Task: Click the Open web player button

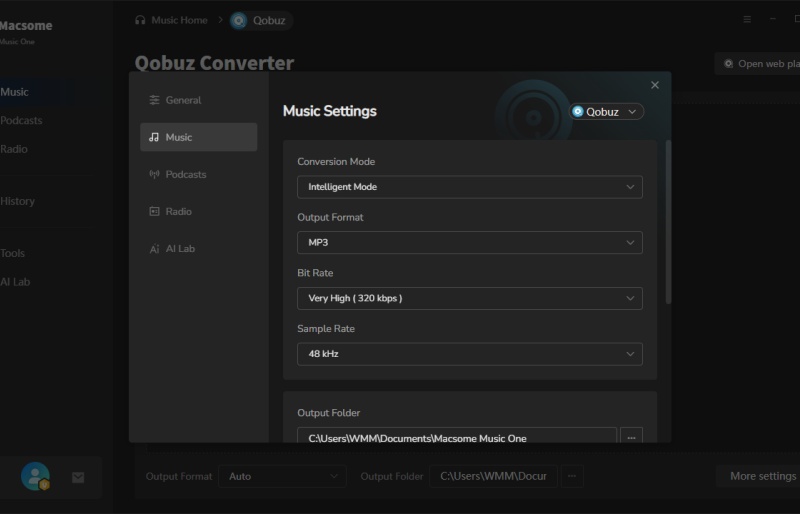Action: coord(759,64)
